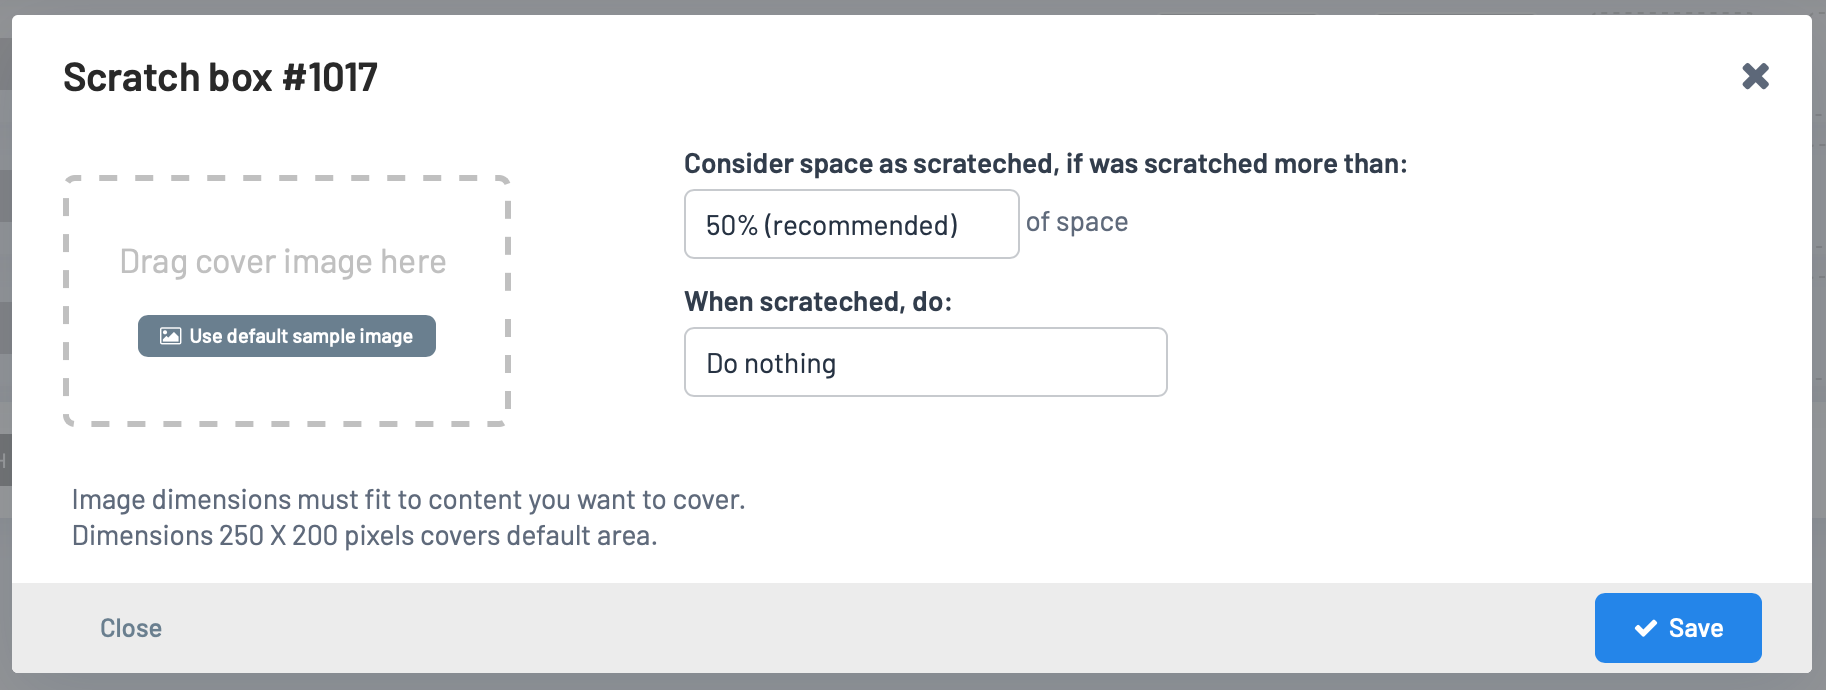The height and width of the screenshot is (690, 1826).
Task: Click the Scratch box #1017 title
Action: tap(220, 77)
